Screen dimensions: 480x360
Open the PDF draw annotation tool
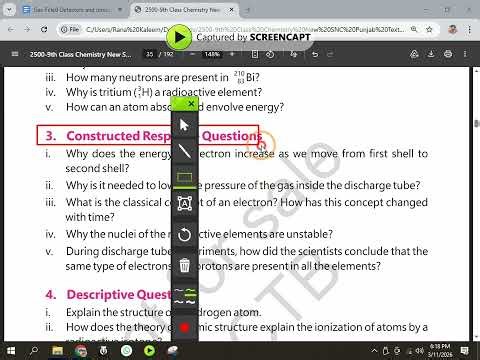coord(293,54)
